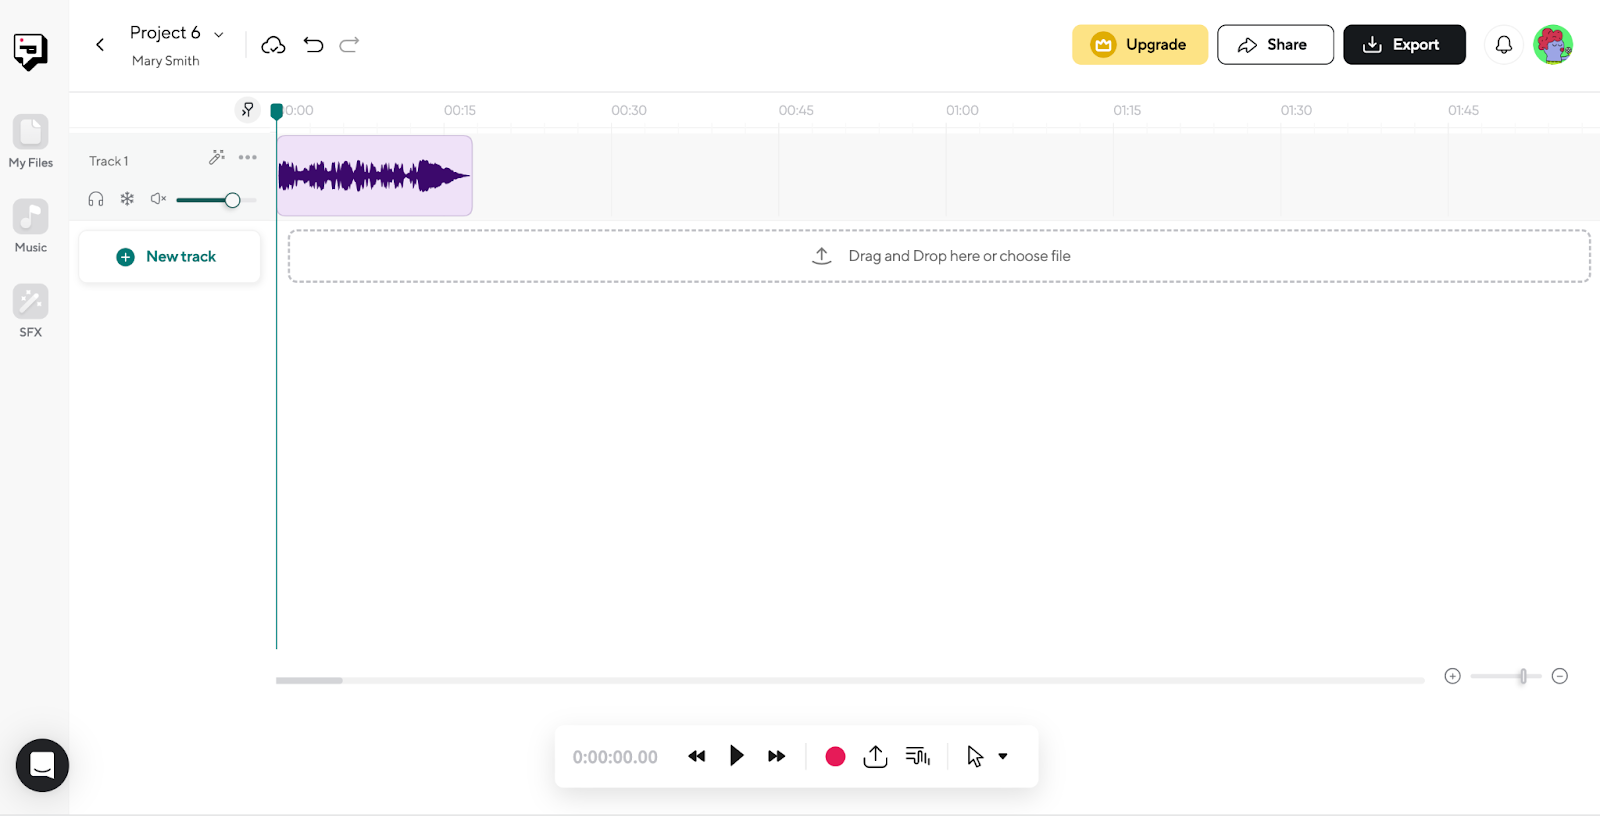Click the New track button
Image resolution: width=1600 pixels, height=818 pixels.
(170, 257)
